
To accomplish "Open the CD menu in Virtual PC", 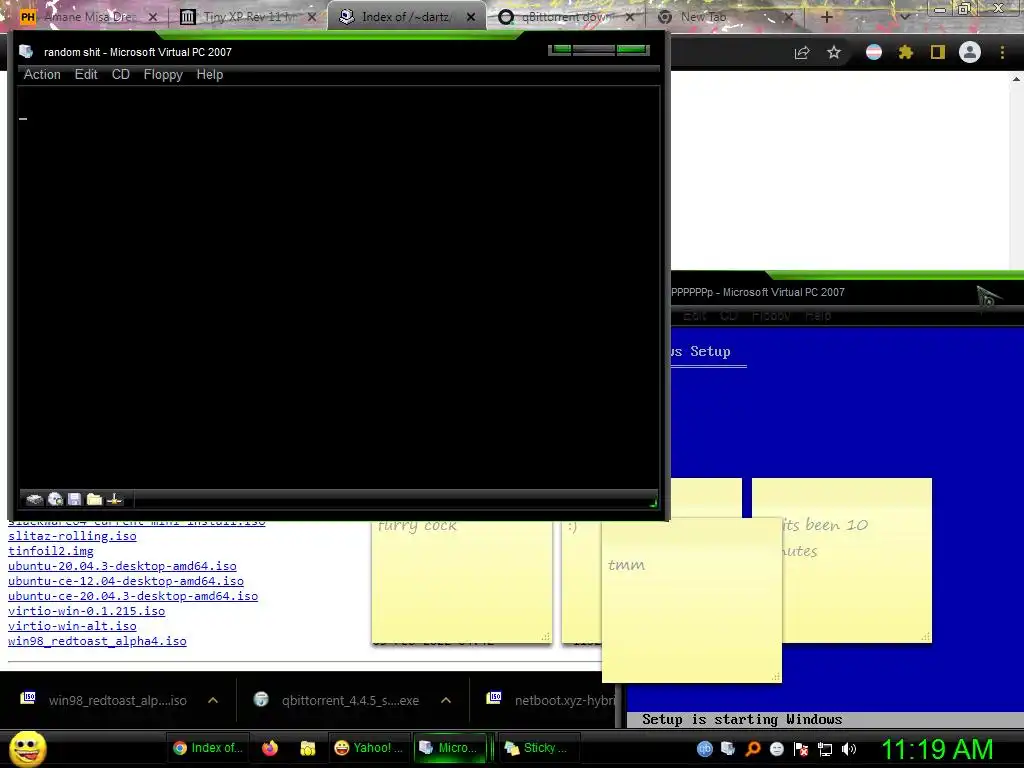I will 121,74.
